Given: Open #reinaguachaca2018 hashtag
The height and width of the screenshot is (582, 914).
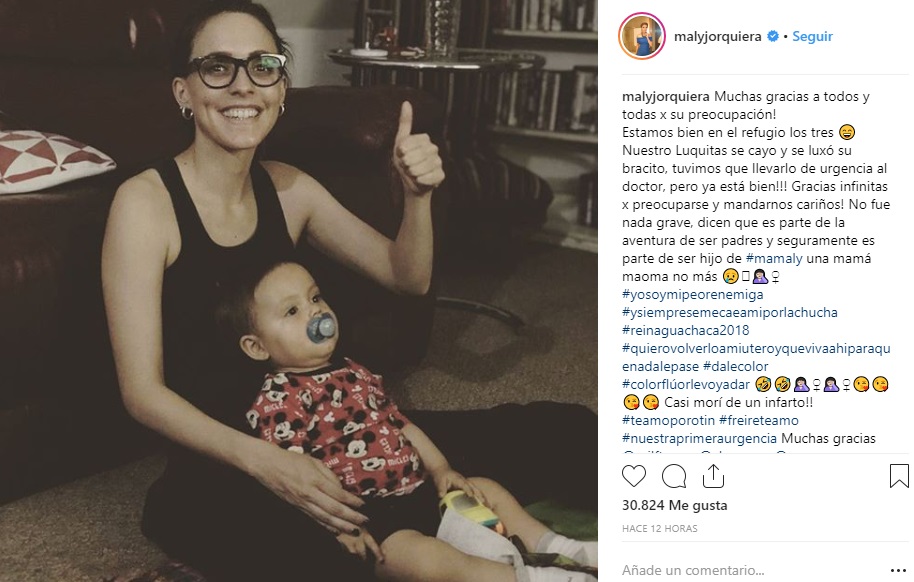Looking at the screenshot, I should (686, 330).
